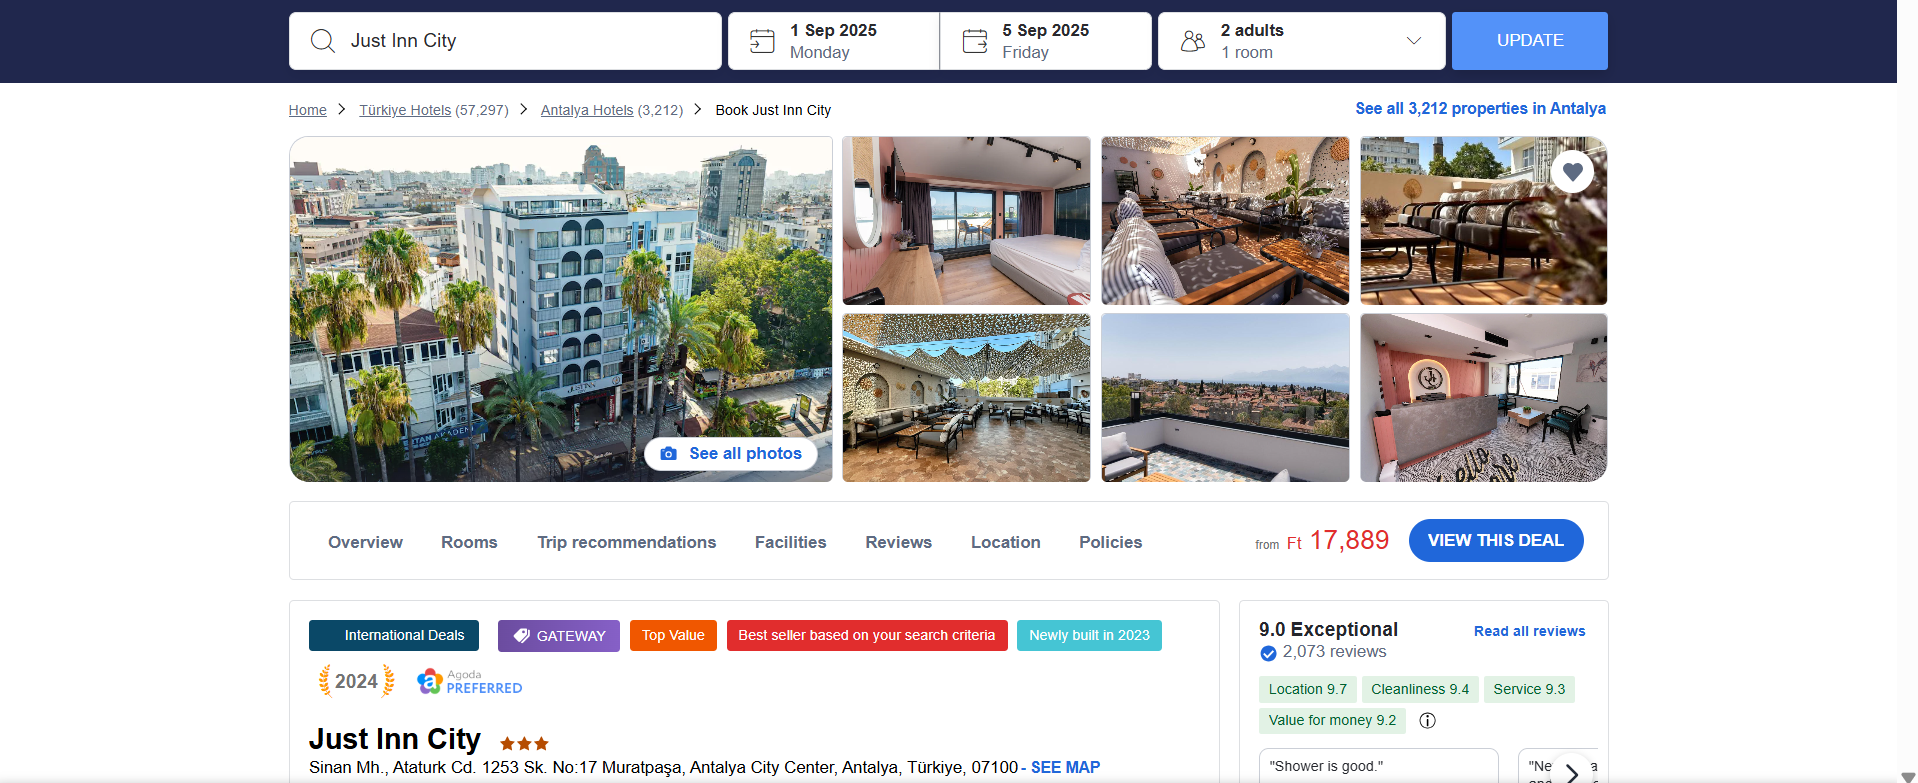The height and width of the screenshot is (783, 1918).
Task: Toggle the heart favorite icon
Action: pyautogui.click(x=1572, y=172)
